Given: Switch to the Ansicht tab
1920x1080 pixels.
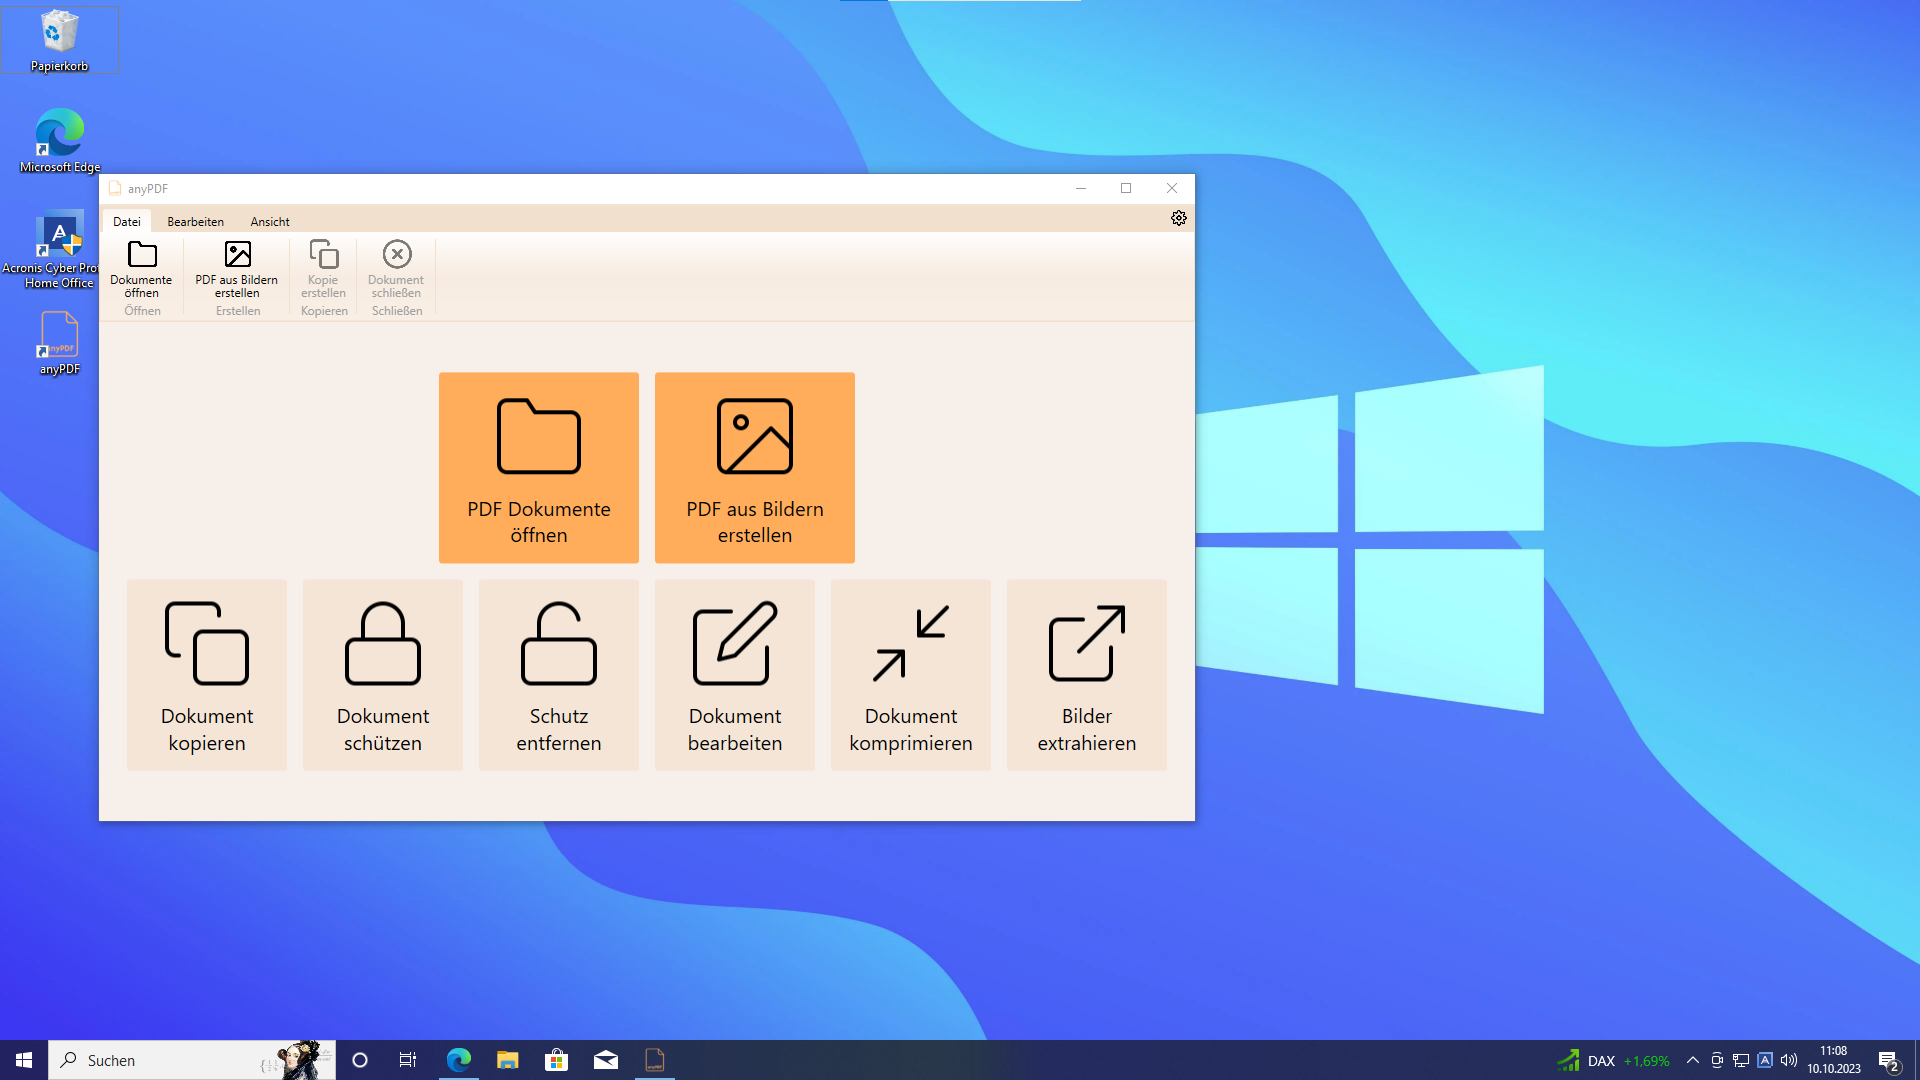Looking at the screenshot, I should point(270,222).
